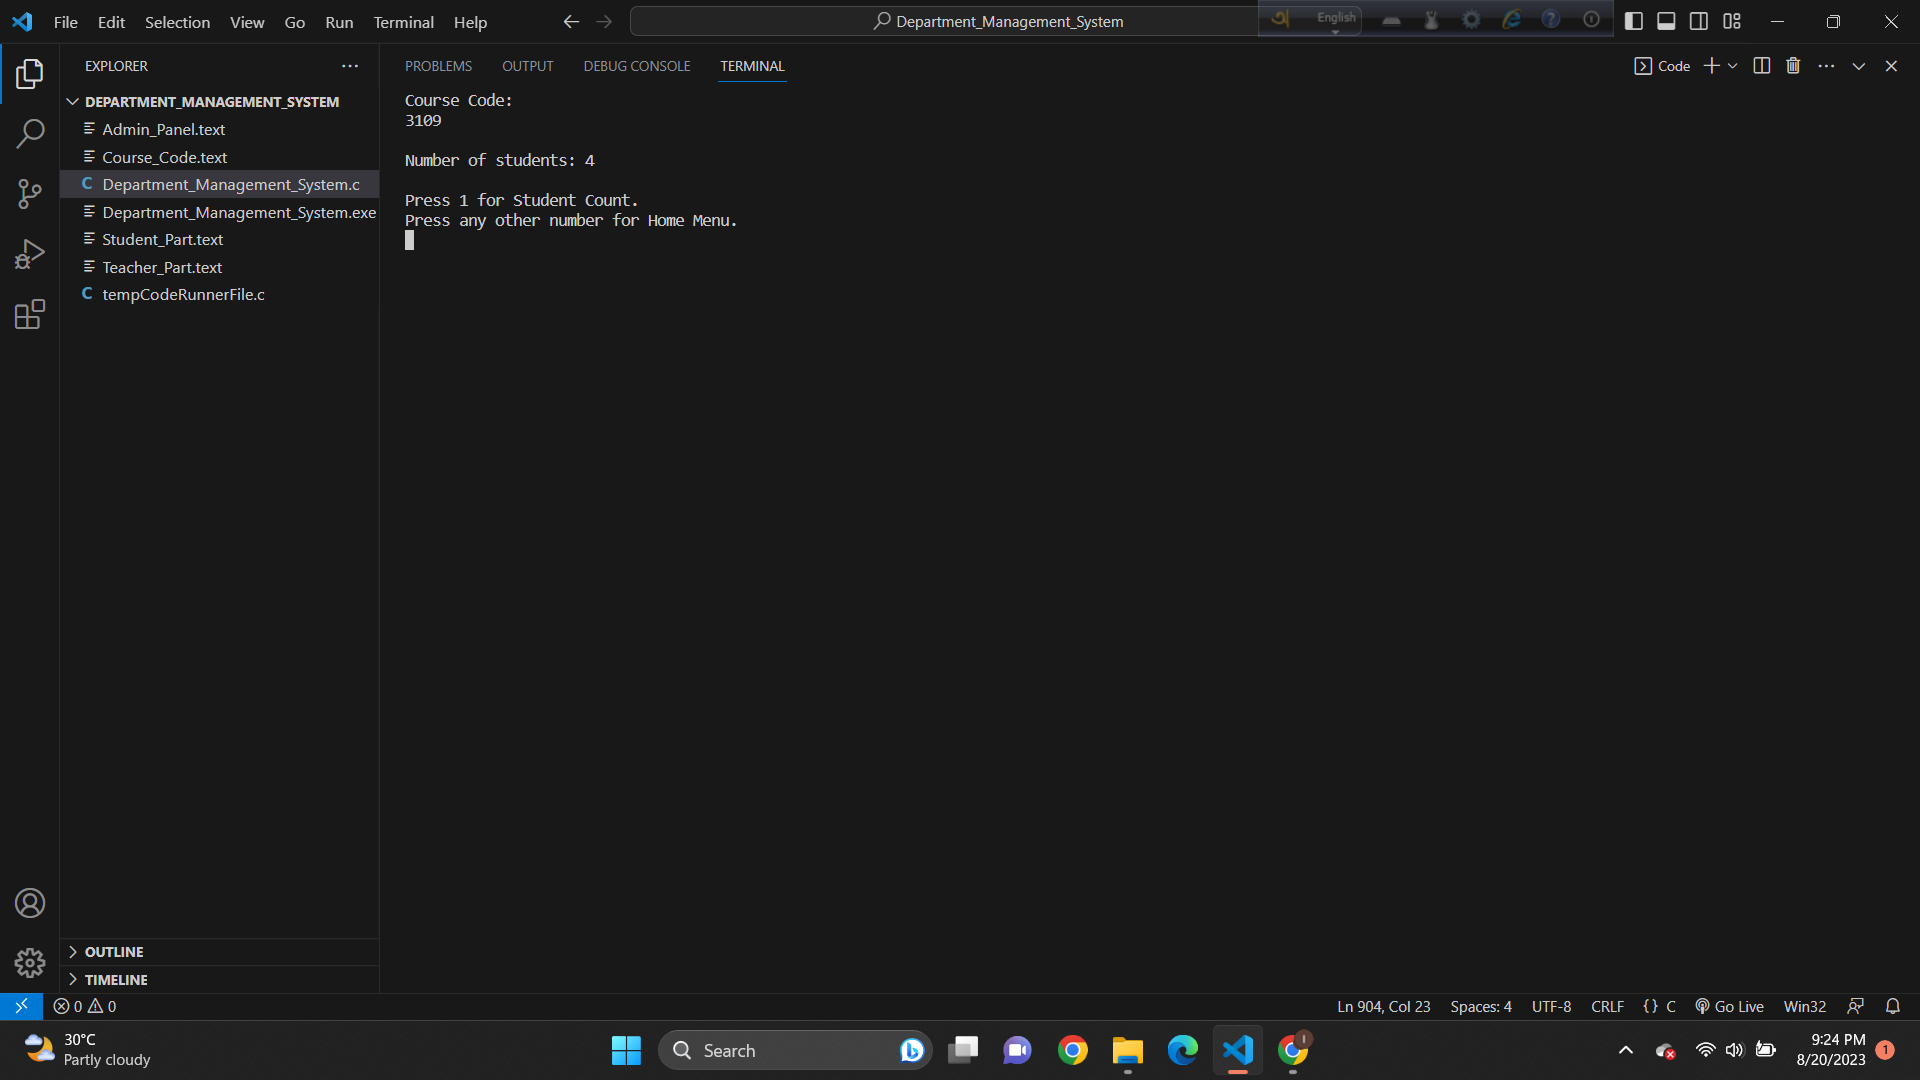
Task: Click the notification bell in status bar
Action: (1893, 1006)
